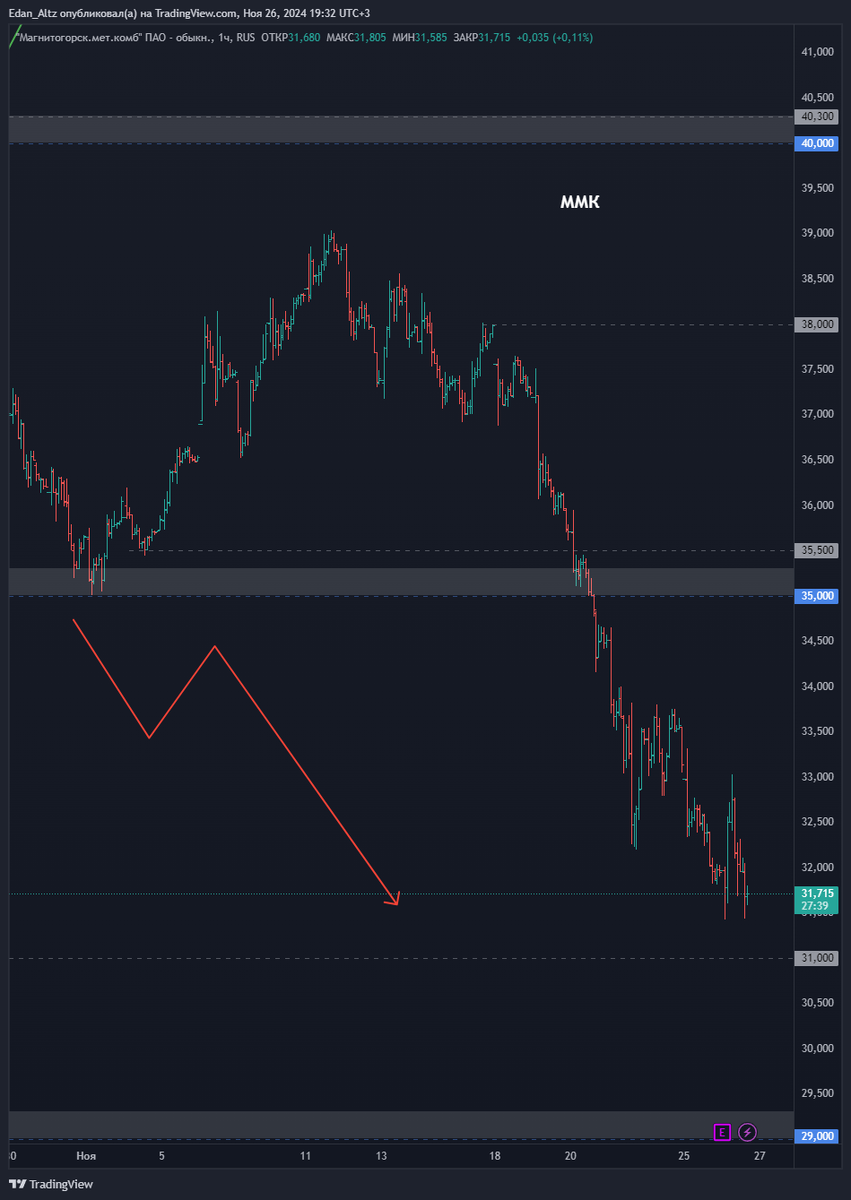
Task: Click 30,500 on the price axis
Action: click(818, 1003)
